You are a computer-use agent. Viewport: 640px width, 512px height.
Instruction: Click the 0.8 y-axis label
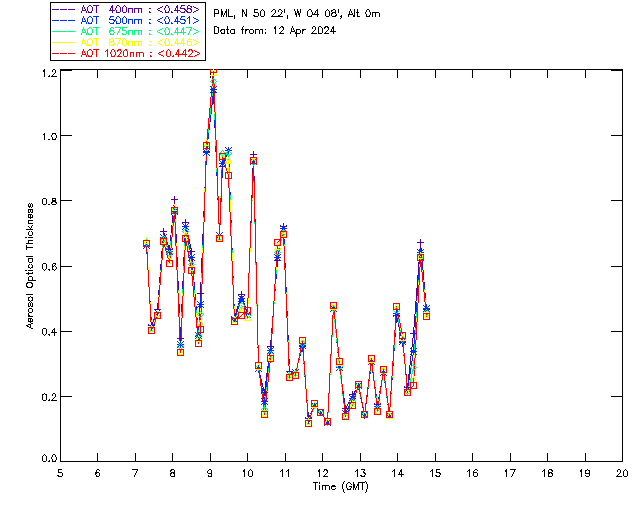click(x=49, y=201)
